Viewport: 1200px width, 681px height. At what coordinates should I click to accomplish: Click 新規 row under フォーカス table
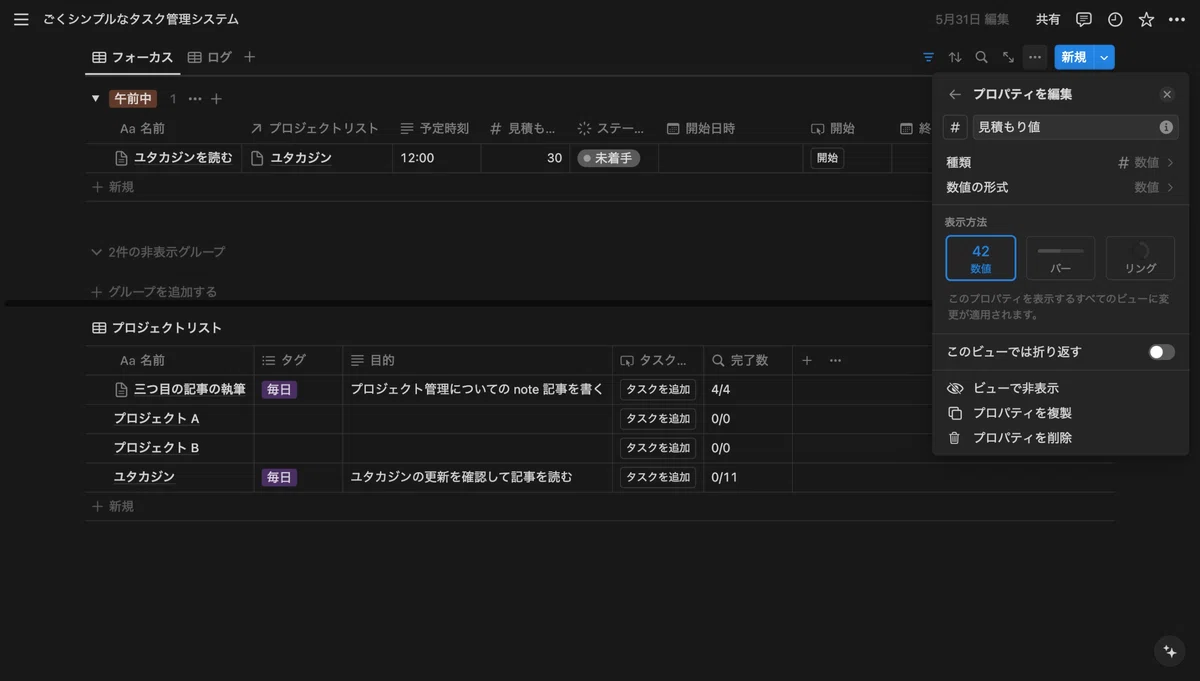[x=112, y=187]
